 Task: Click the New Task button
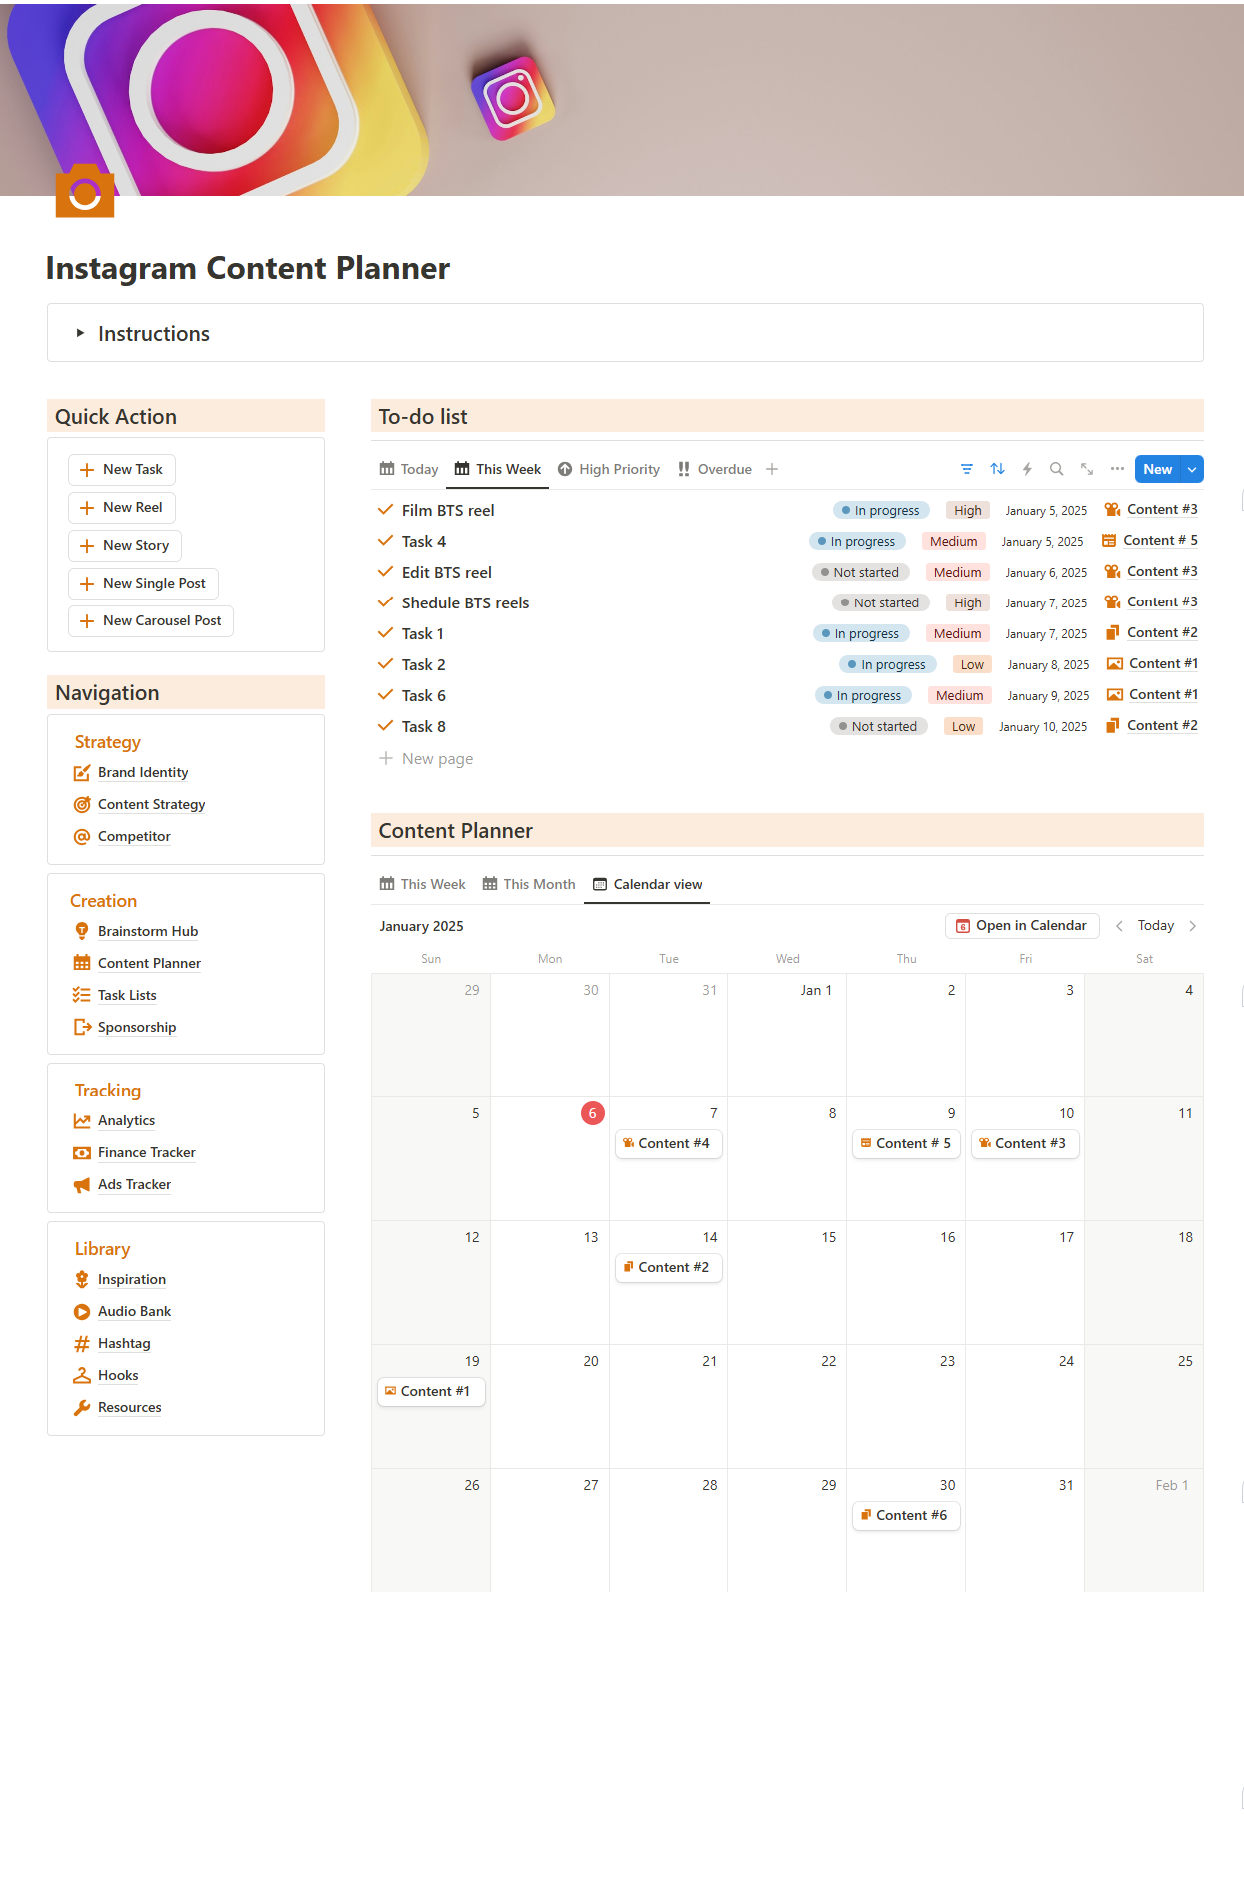pyautogui.click(x=122, y=470)
